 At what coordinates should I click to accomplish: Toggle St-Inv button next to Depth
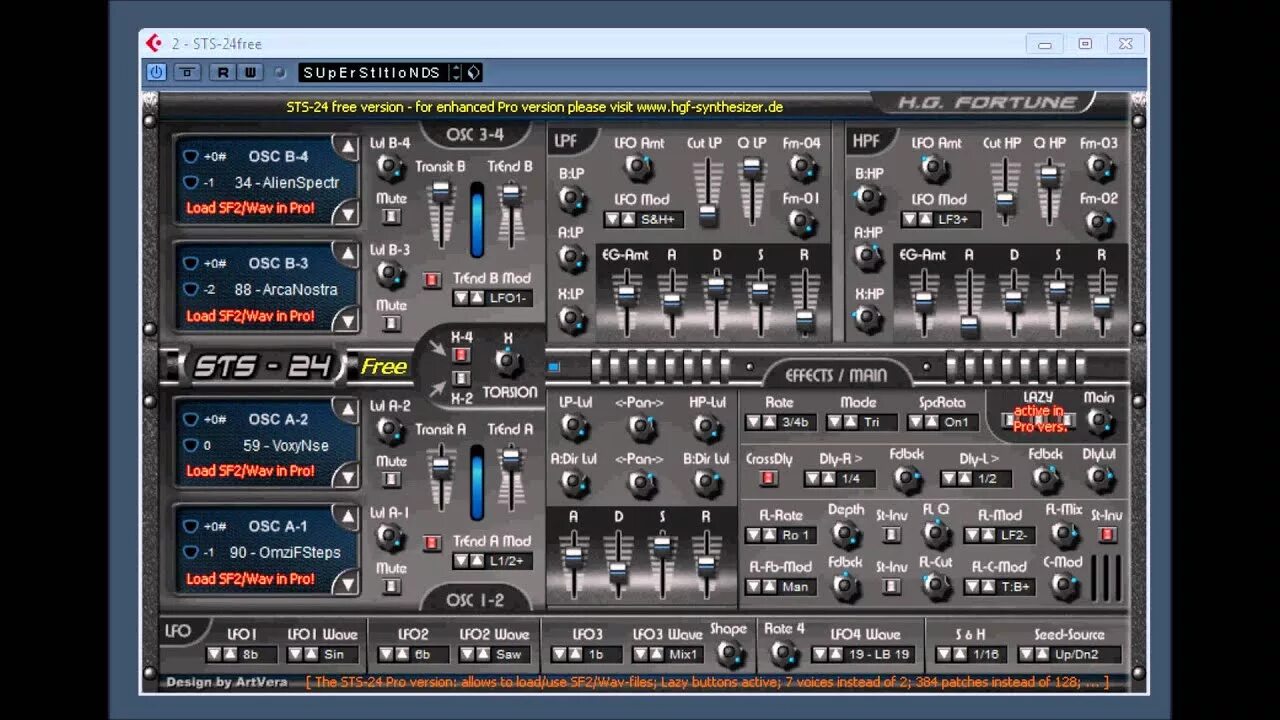point(891,534)
